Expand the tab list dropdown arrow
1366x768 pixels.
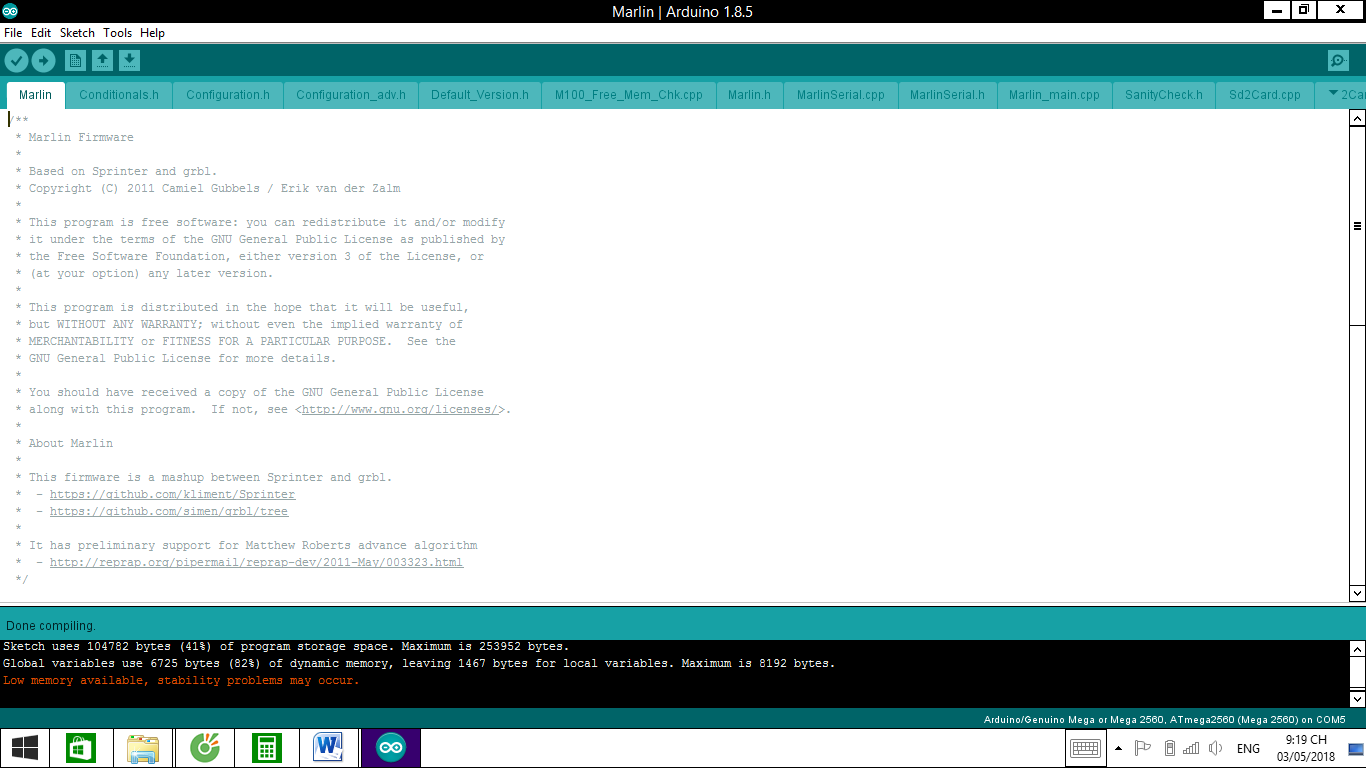click(1333, 94)
